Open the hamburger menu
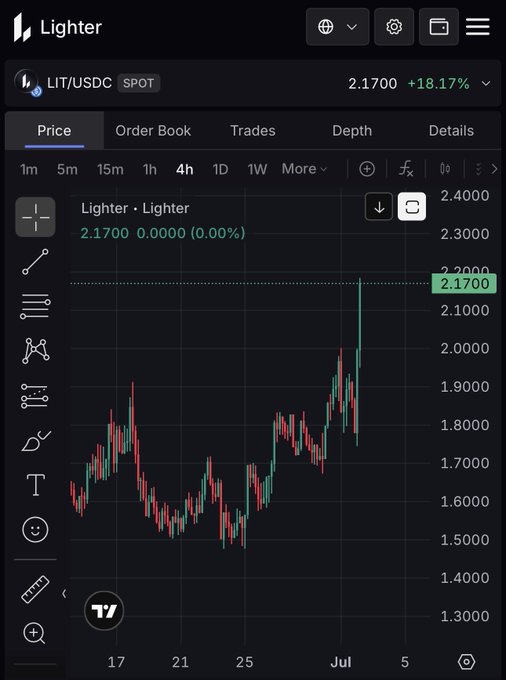This screenshot has width=506, height=680. [x=478, y=27]
